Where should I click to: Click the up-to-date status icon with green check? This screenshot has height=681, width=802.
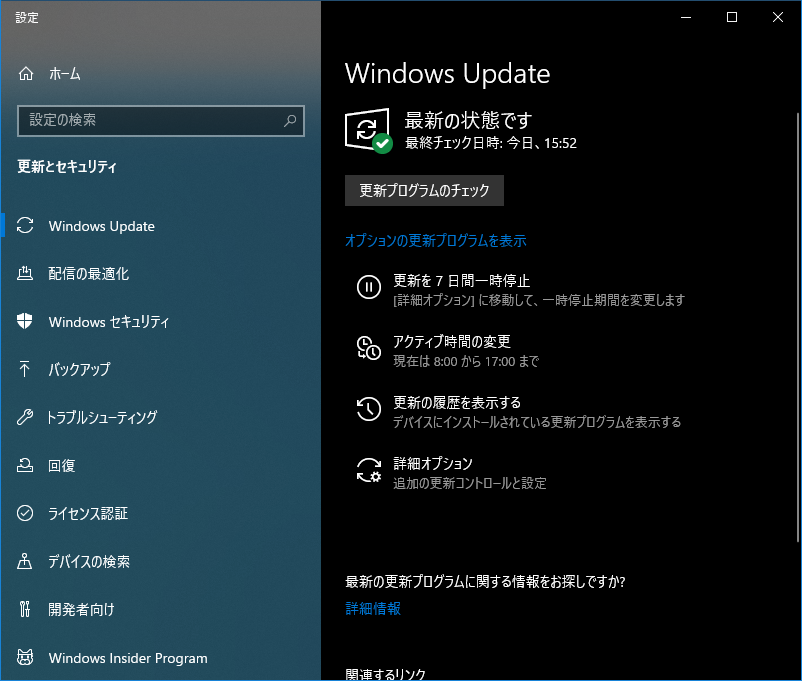(369, 130)
